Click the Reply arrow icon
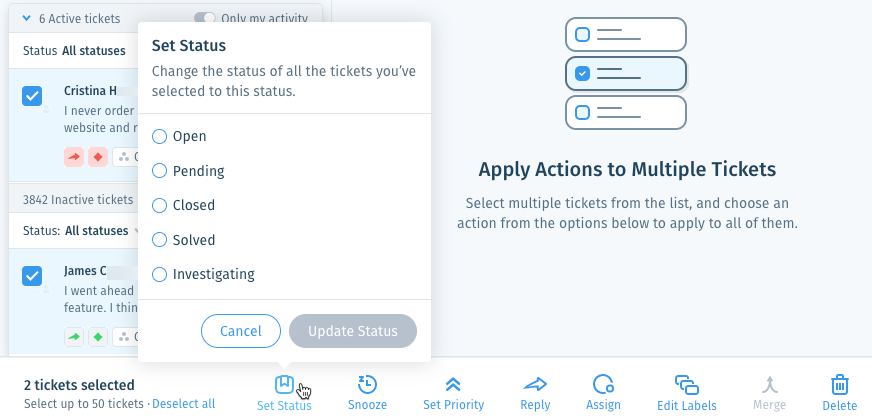The image size is (872, 419). [535, 384]
